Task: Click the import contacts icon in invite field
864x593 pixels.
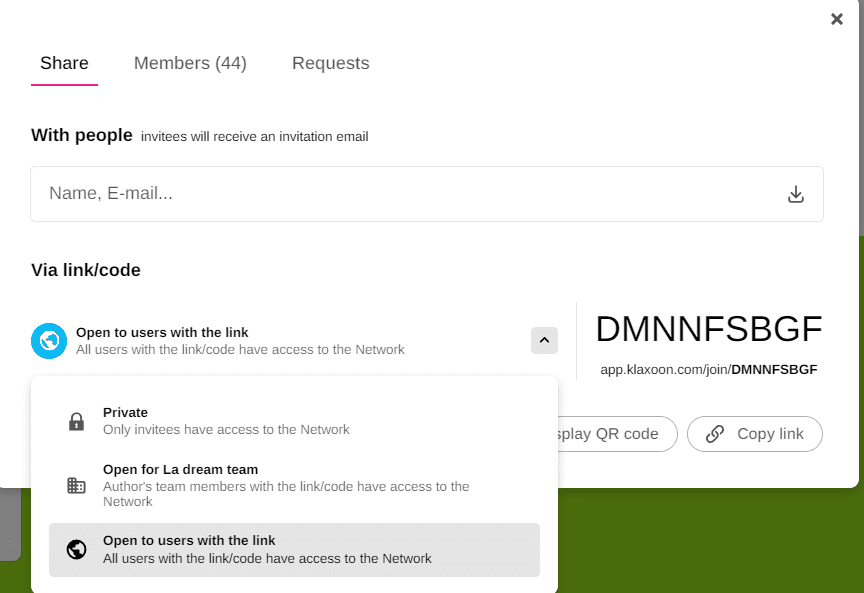Action: coord(795,194)
